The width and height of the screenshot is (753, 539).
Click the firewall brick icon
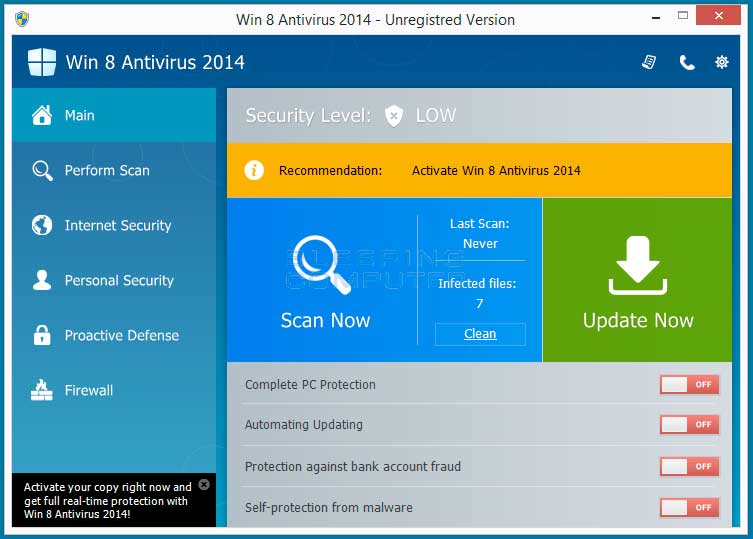tap(42, 390)
